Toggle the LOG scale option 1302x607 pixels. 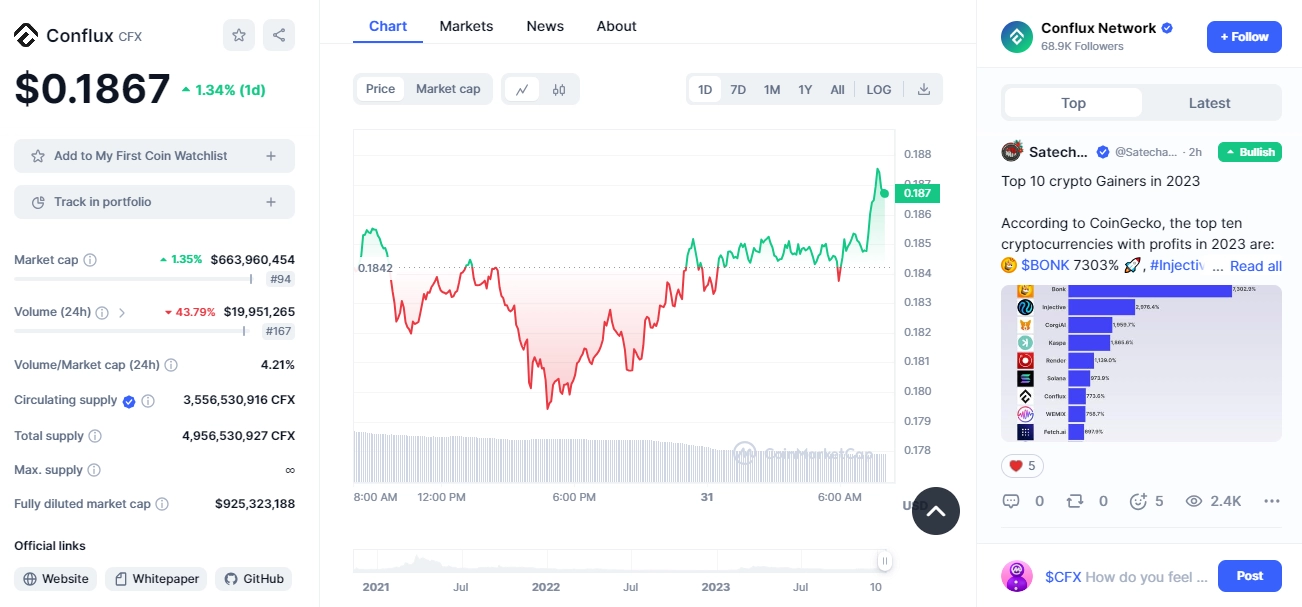click(x=879, y=90)
